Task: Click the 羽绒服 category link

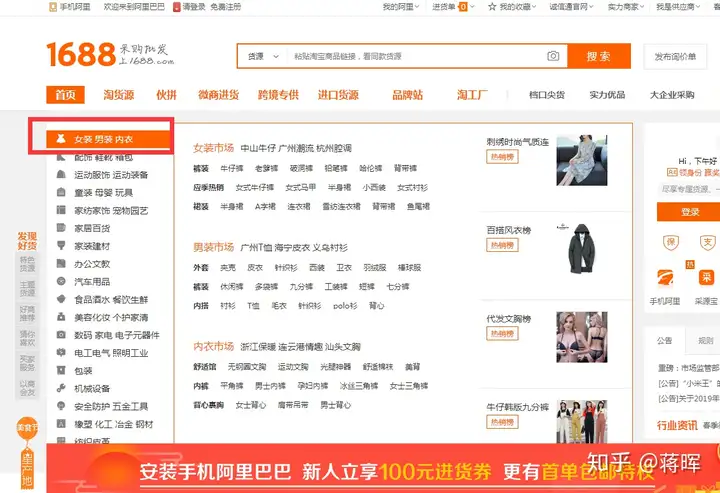Action: point(375,267)
